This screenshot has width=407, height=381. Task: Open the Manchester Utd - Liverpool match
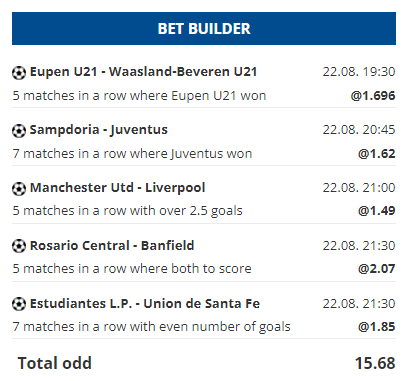(117, 188)
